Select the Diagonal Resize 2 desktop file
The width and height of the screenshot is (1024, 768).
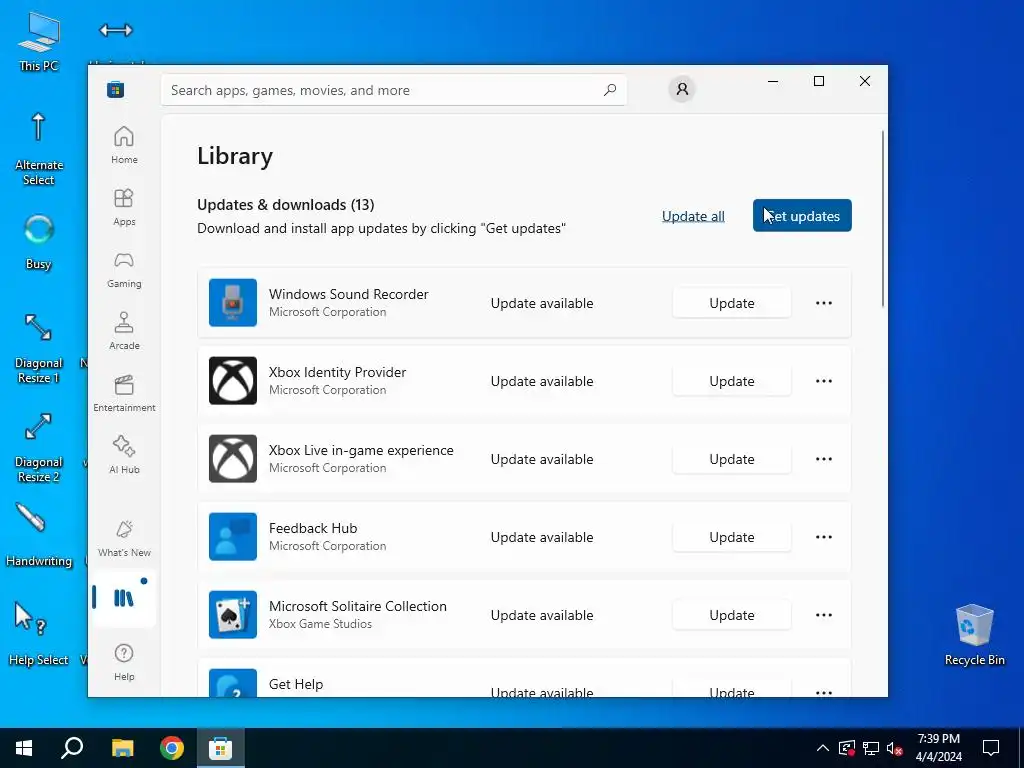(x=39, y=448)
